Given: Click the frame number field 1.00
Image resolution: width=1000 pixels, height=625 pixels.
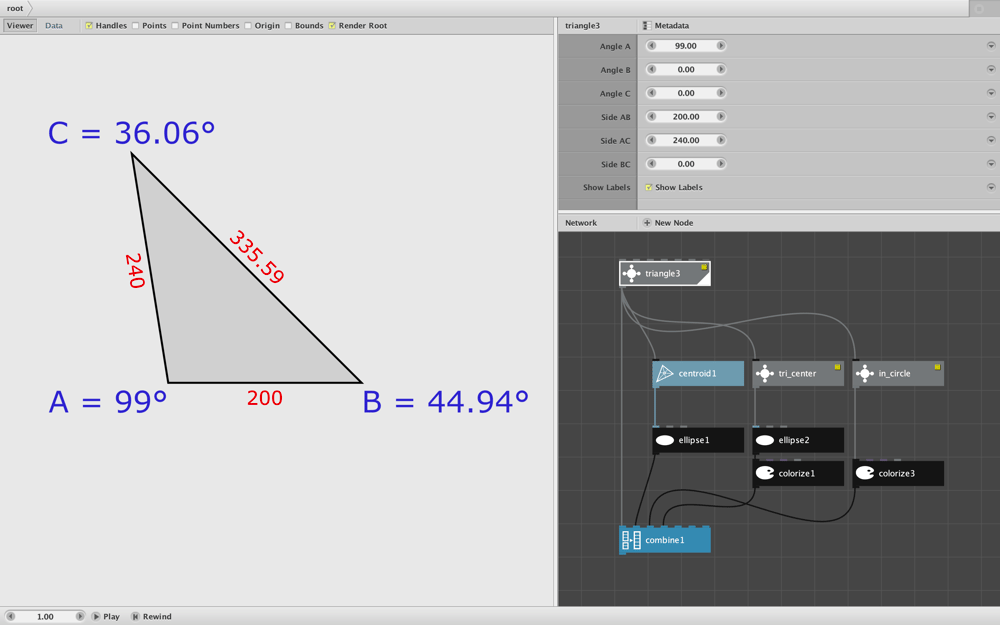Looking at the screenshot, I should 45,617.
